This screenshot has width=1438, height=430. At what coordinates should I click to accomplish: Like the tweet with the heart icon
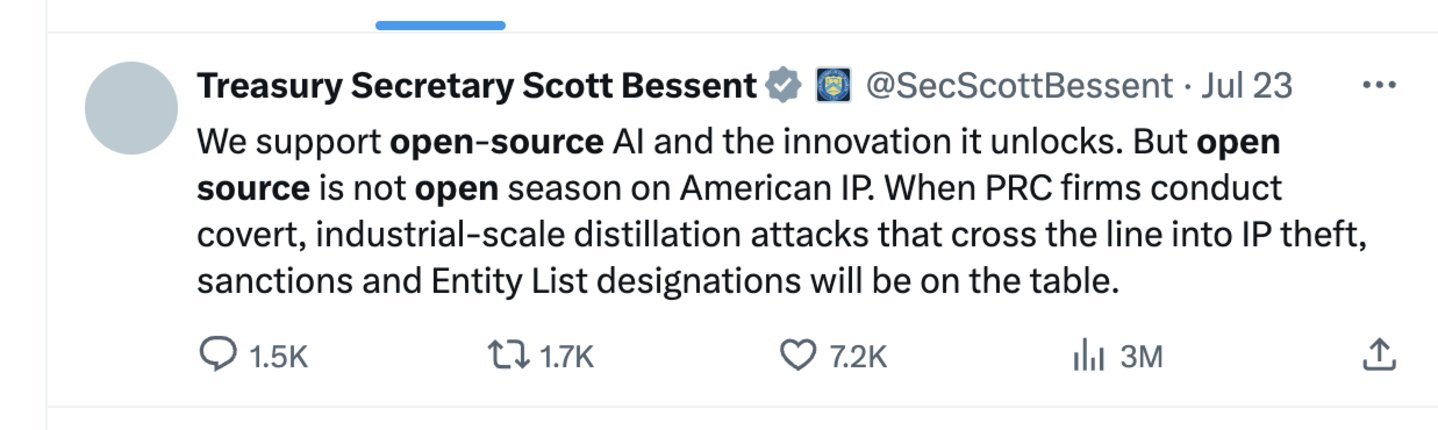(x=797, y=356)
